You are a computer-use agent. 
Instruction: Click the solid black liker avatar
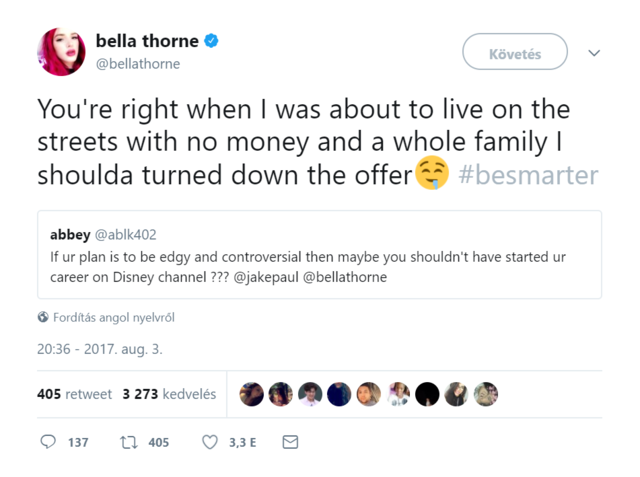tap(427, 394)
